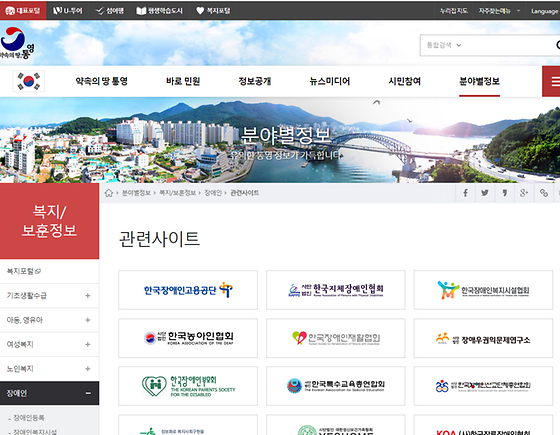
Task: Select 노인복지 sidebar item
Action: [x=49, y=369]
